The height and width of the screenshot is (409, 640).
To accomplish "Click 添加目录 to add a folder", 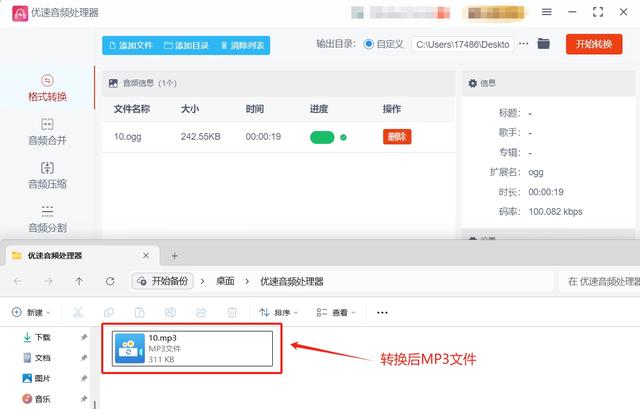I will pyautogui.click(x=186, y=45).
